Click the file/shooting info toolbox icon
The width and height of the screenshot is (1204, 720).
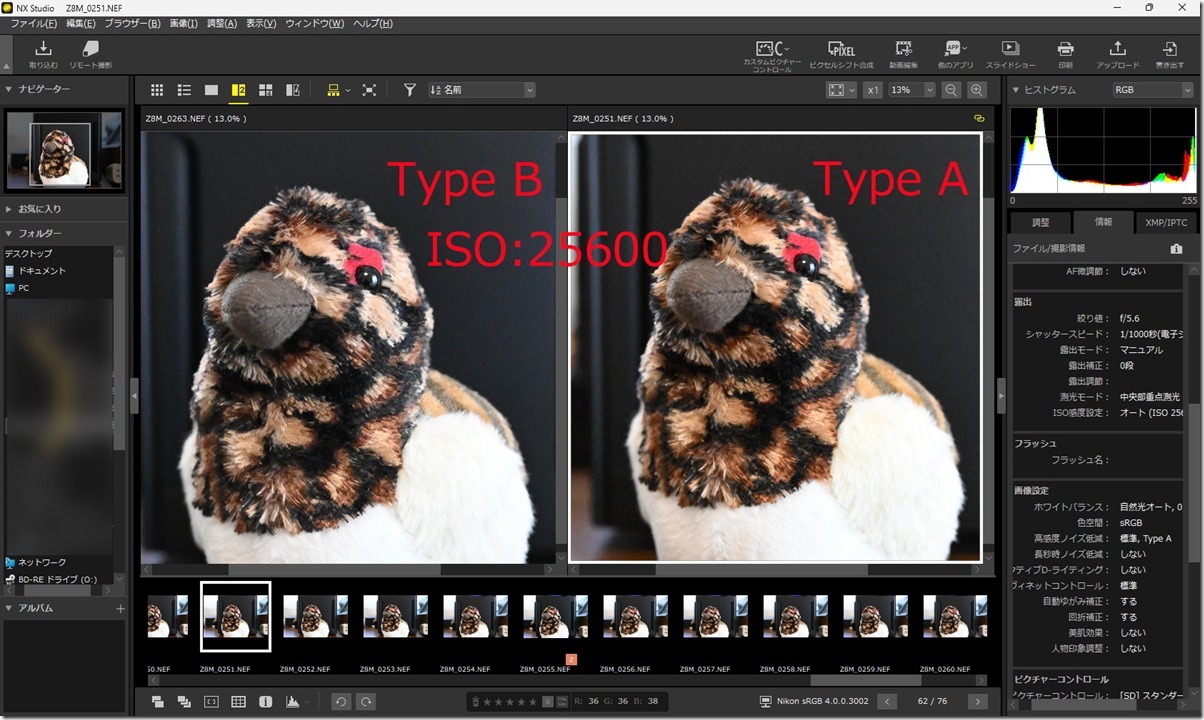tap(1176, 248)
